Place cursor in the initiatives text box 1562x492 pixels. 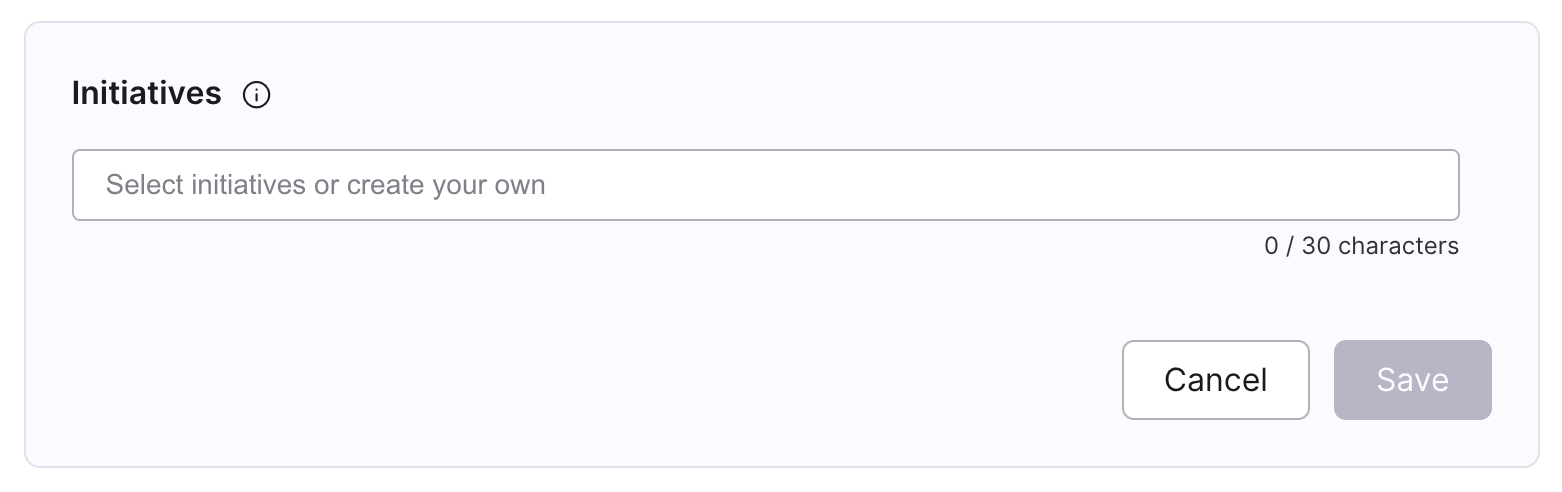coord(765,185)
